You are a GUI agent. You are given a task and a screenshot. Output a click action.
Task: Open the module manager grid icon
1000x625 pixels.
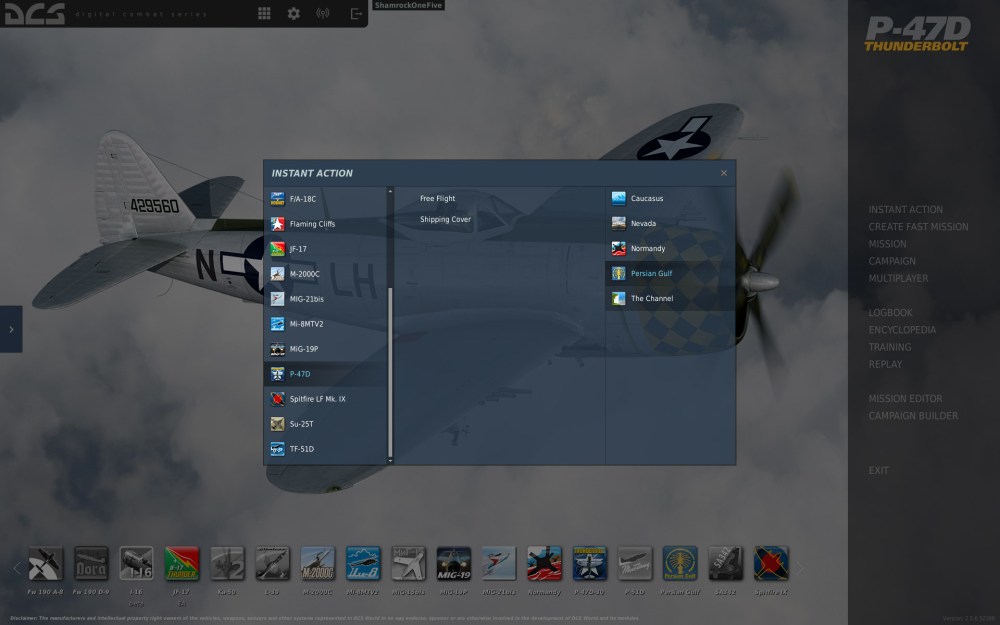tap(264, 13)
